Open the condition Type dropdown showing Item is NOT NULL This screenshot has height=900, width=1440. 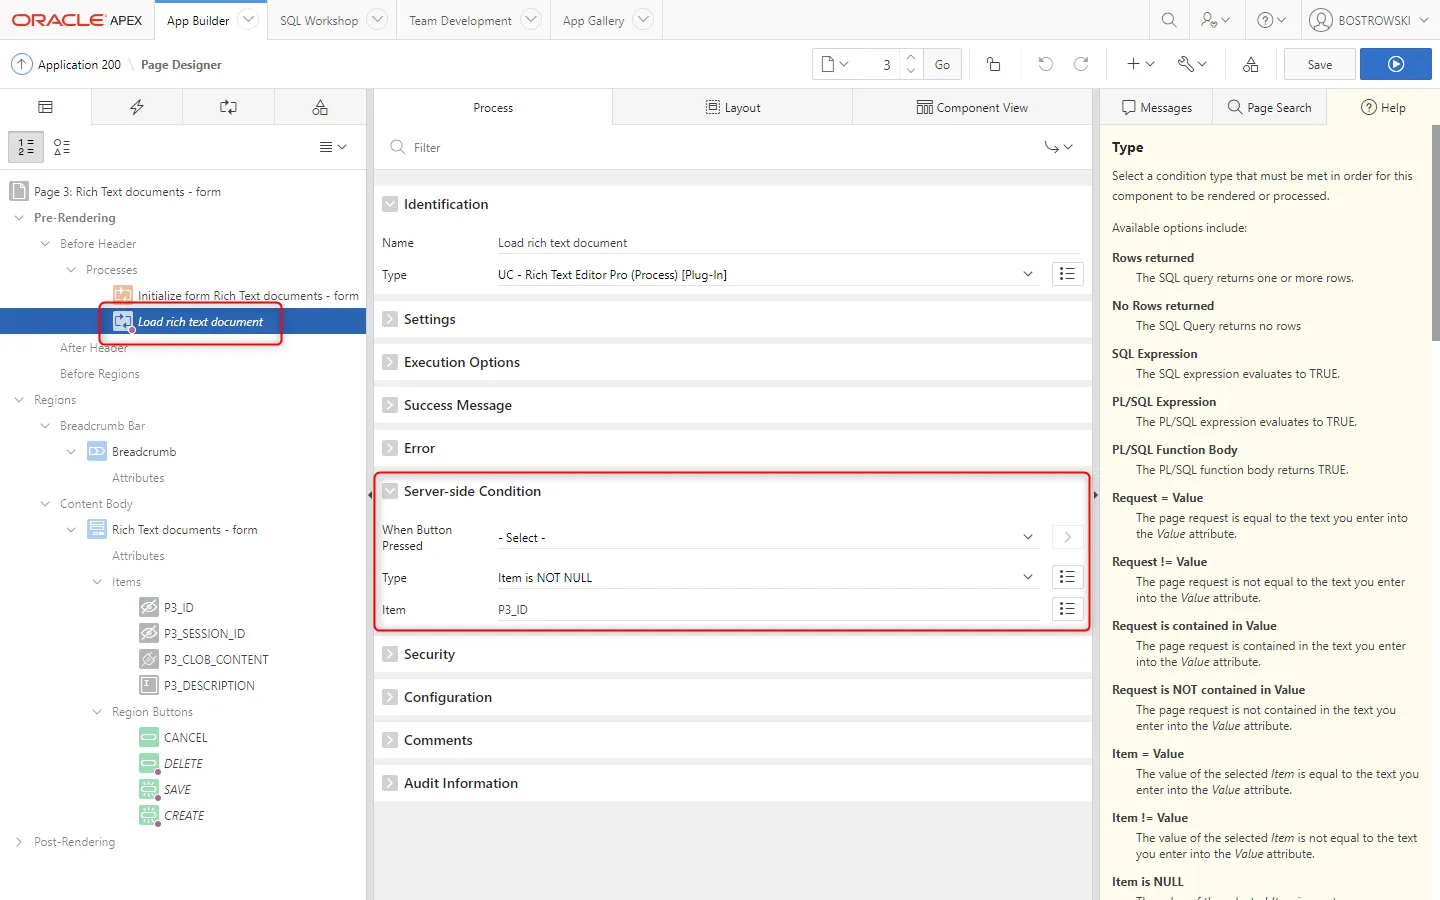click(765, 578)
